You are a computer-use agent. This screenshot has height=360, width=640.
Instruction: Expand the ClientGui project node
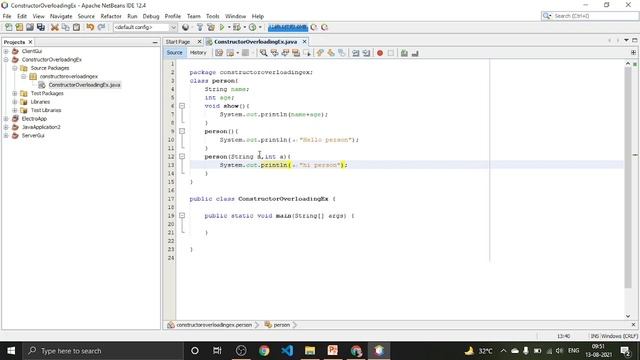[6, 51]
